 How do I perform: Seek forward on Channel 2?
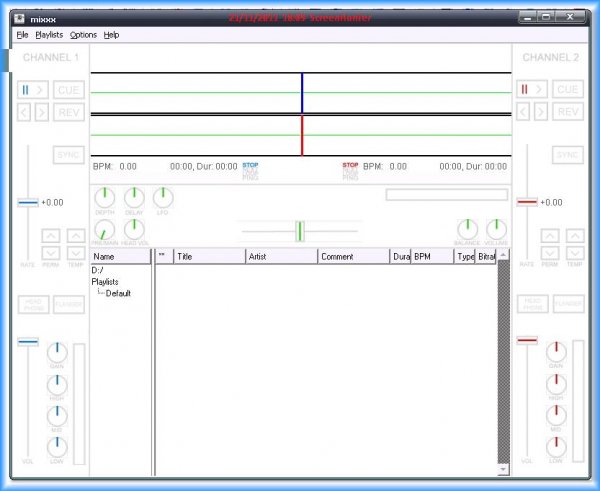[541, 112]
